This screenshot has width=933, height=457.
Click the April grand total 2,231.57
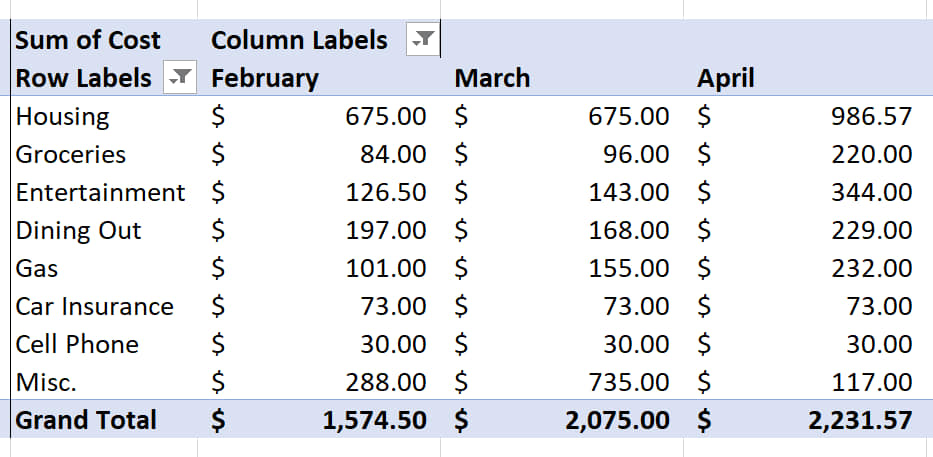tap(860, 421)
